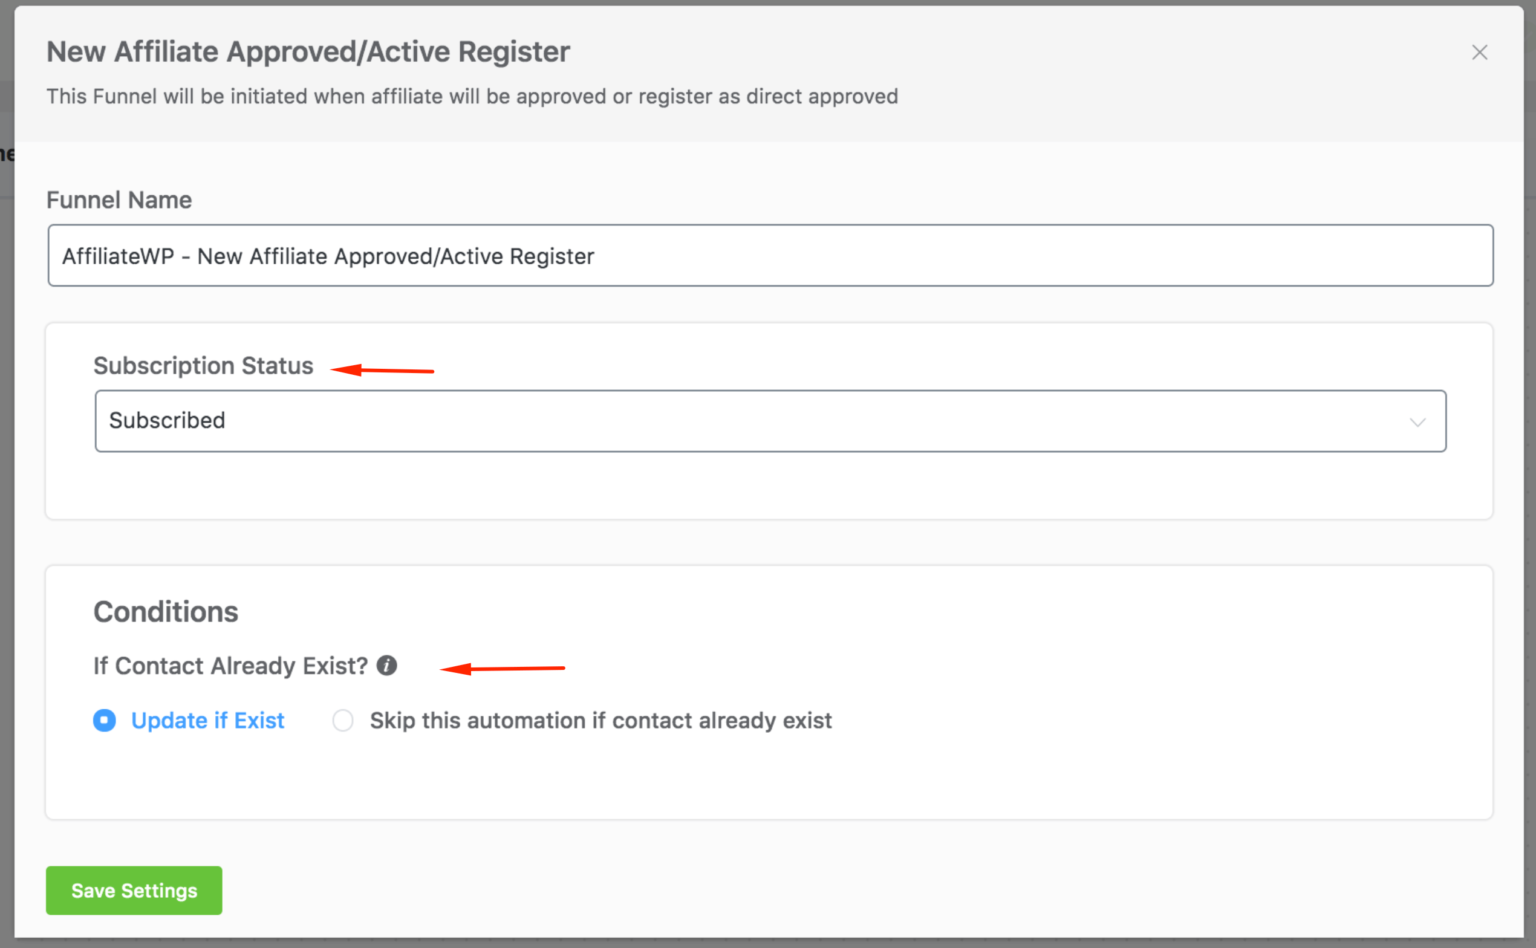1536x948 pixels.
Task: Click the Conditions heading
Action: tap(166, 612)
